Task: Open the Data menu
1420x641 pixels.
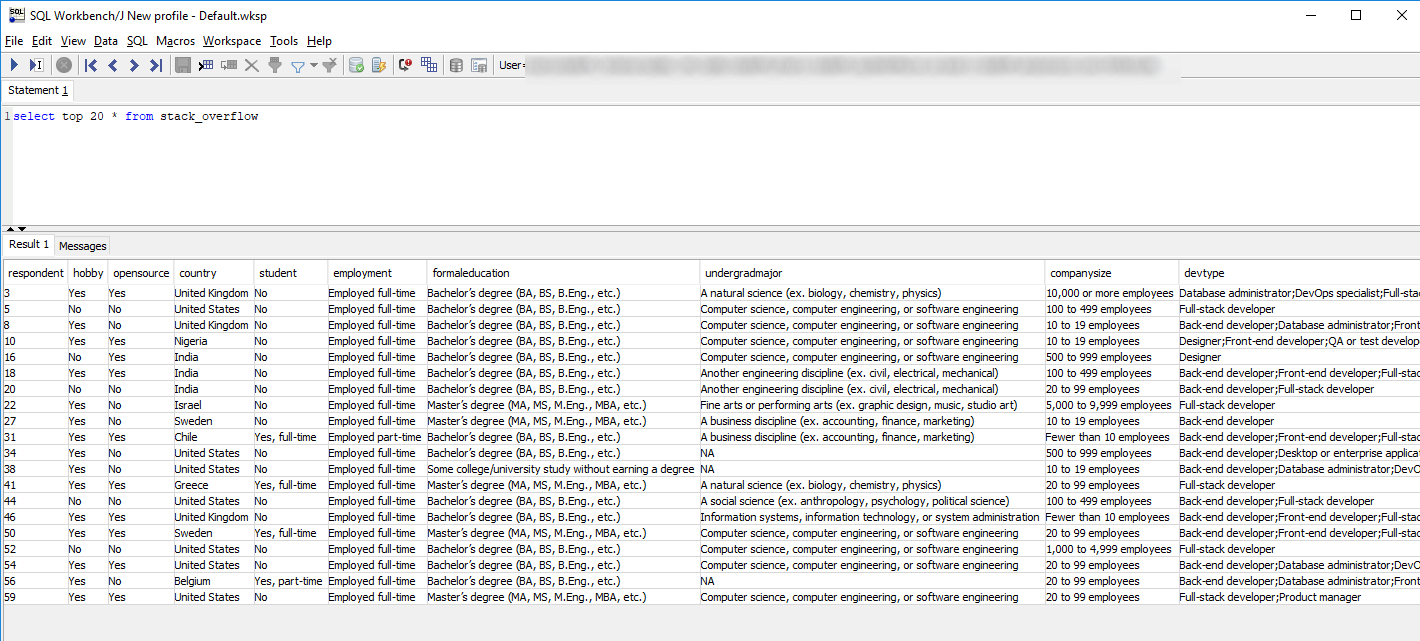Action: coord(106,41)
